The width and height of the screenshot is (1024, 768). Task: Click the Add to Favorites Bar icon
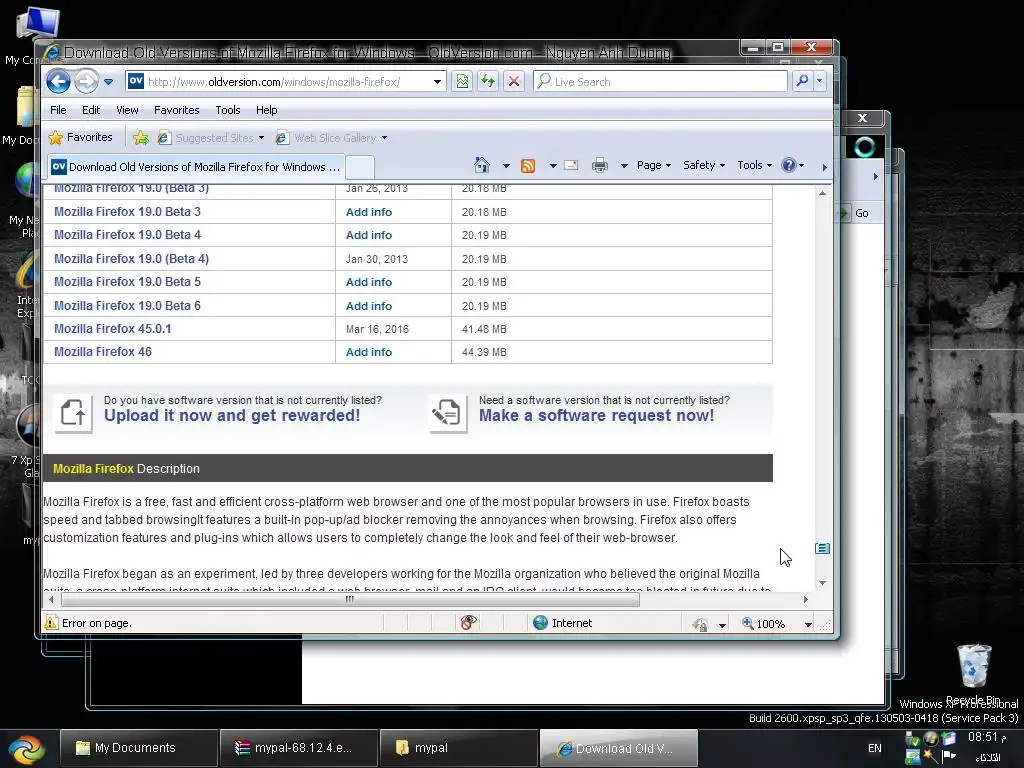(x=140, y=138)
